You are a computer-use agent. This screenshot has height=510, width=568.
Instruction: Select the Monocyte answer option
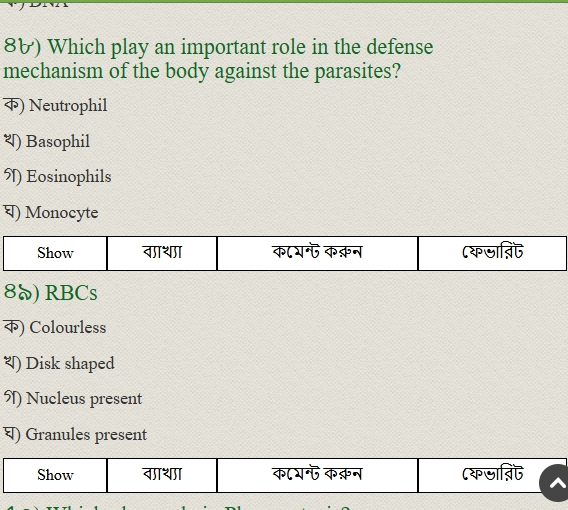(51, 212)
